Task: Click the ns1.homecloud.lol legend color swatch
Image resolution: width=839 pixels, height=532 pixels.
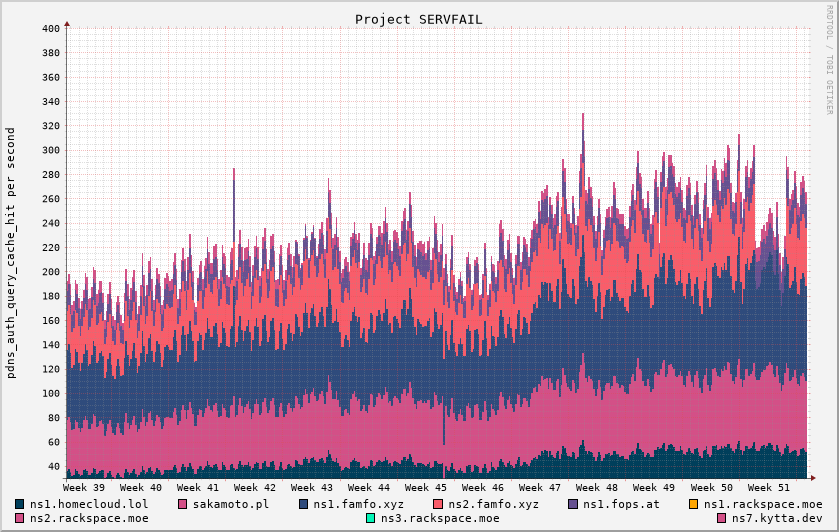Action: (20, 504)
